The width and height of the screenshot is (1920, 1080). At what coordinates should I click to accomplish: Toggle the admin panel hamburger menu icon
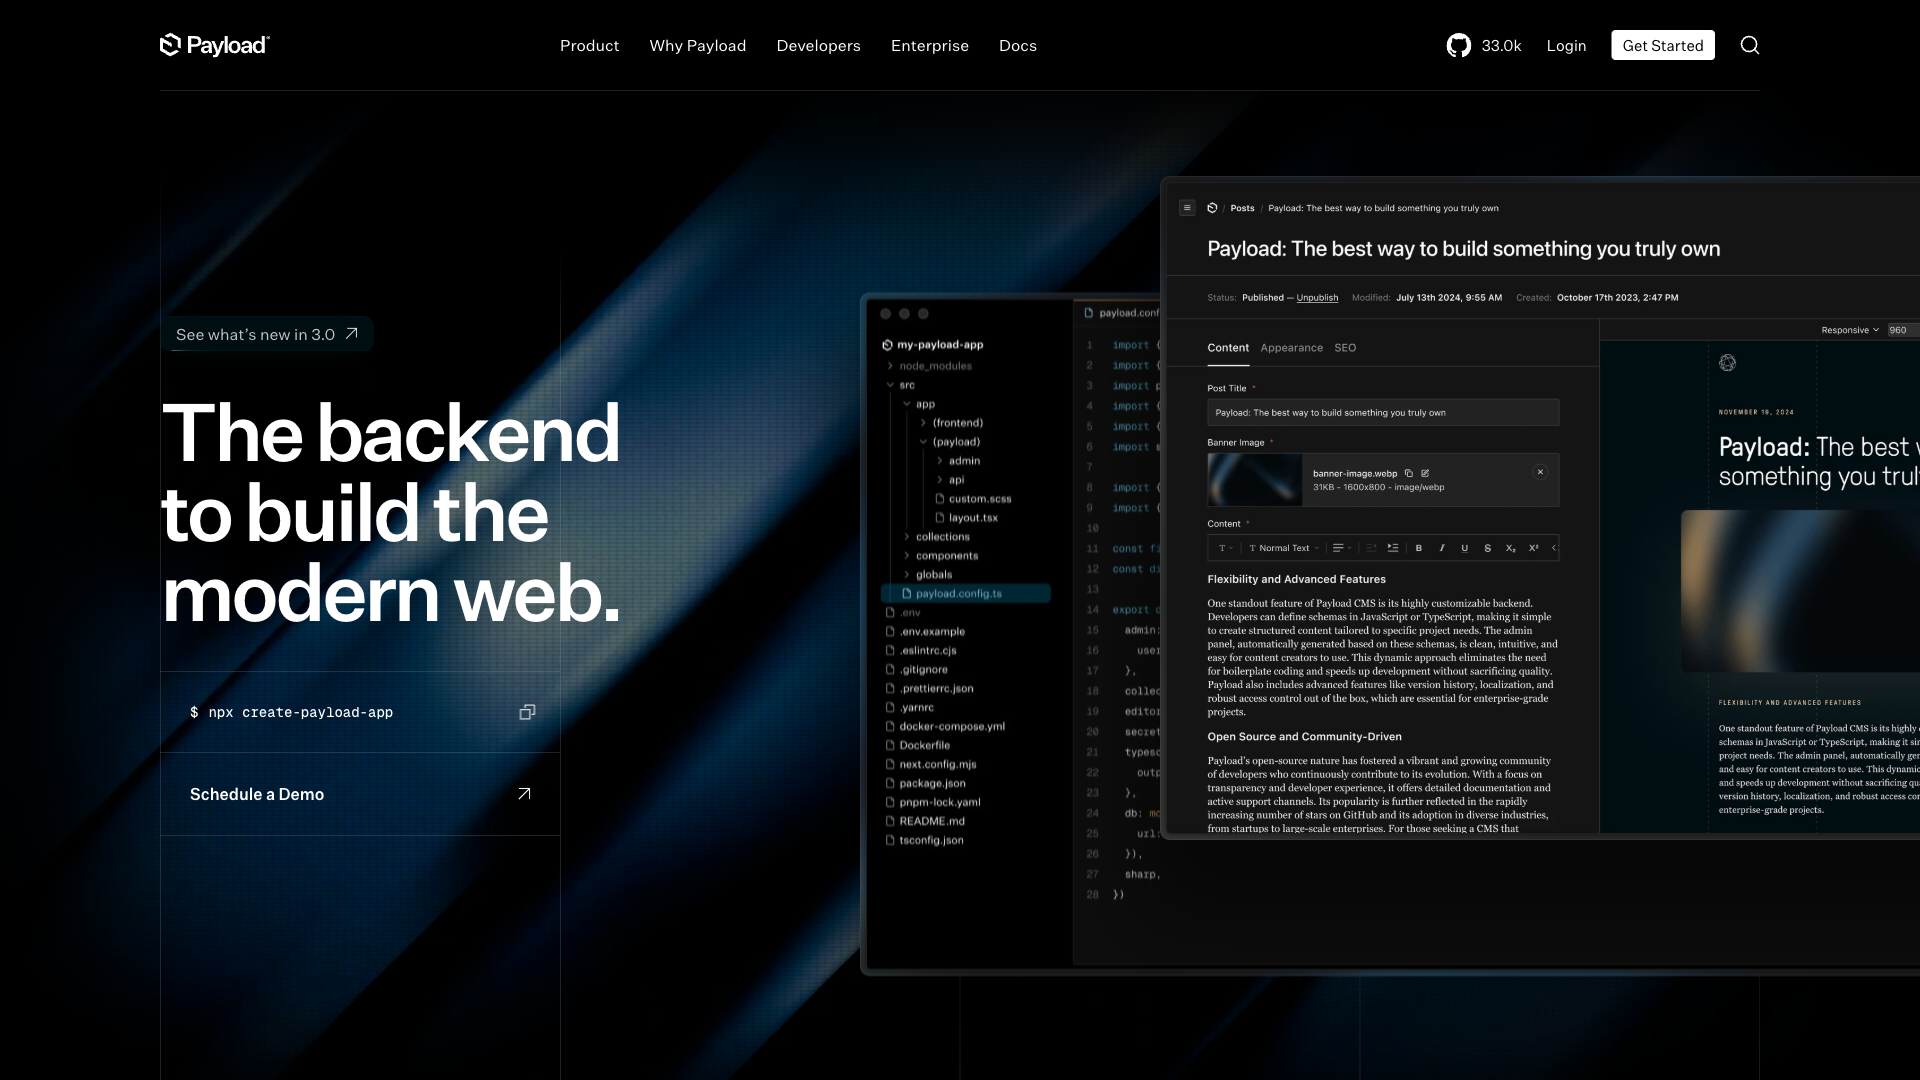1187,208
